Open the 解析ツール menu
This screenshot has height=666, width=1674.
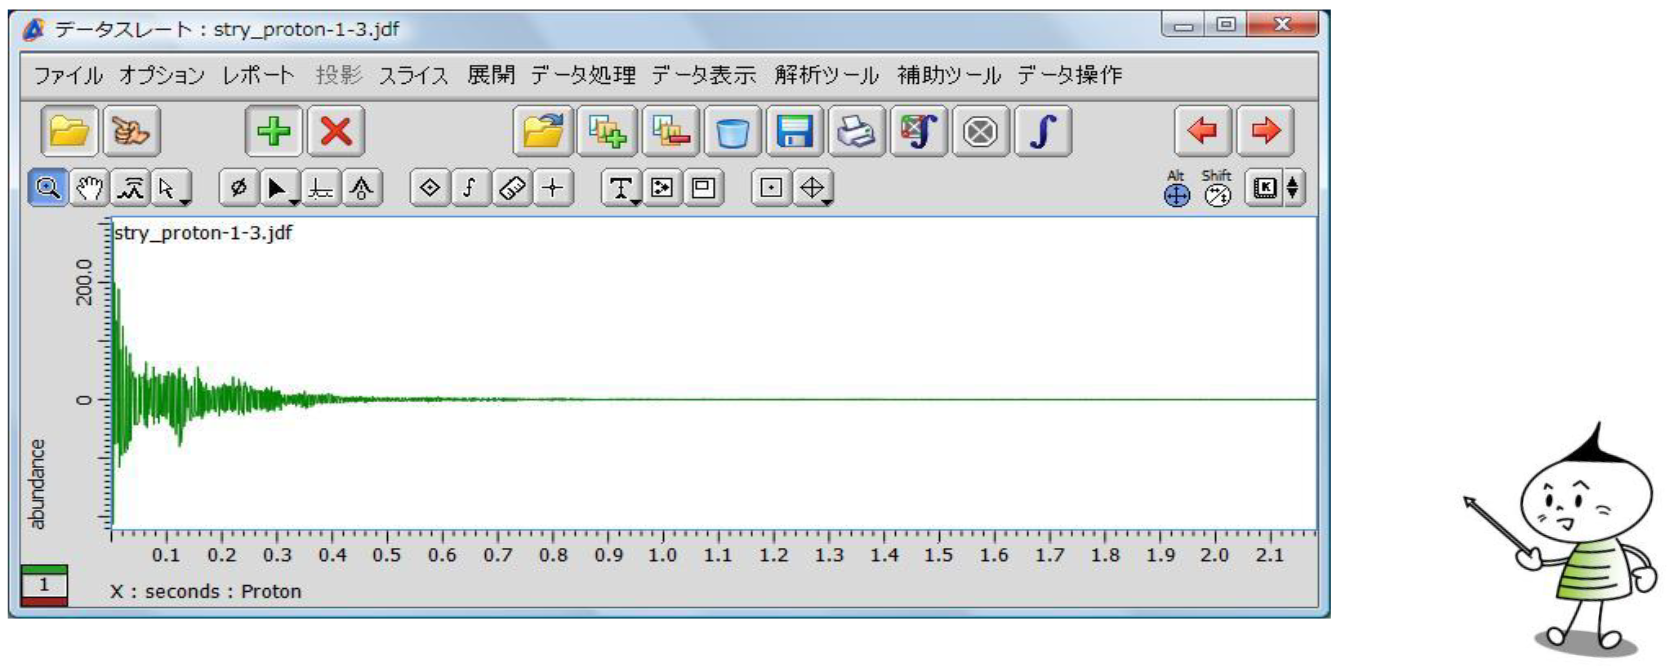pos(826,75)
